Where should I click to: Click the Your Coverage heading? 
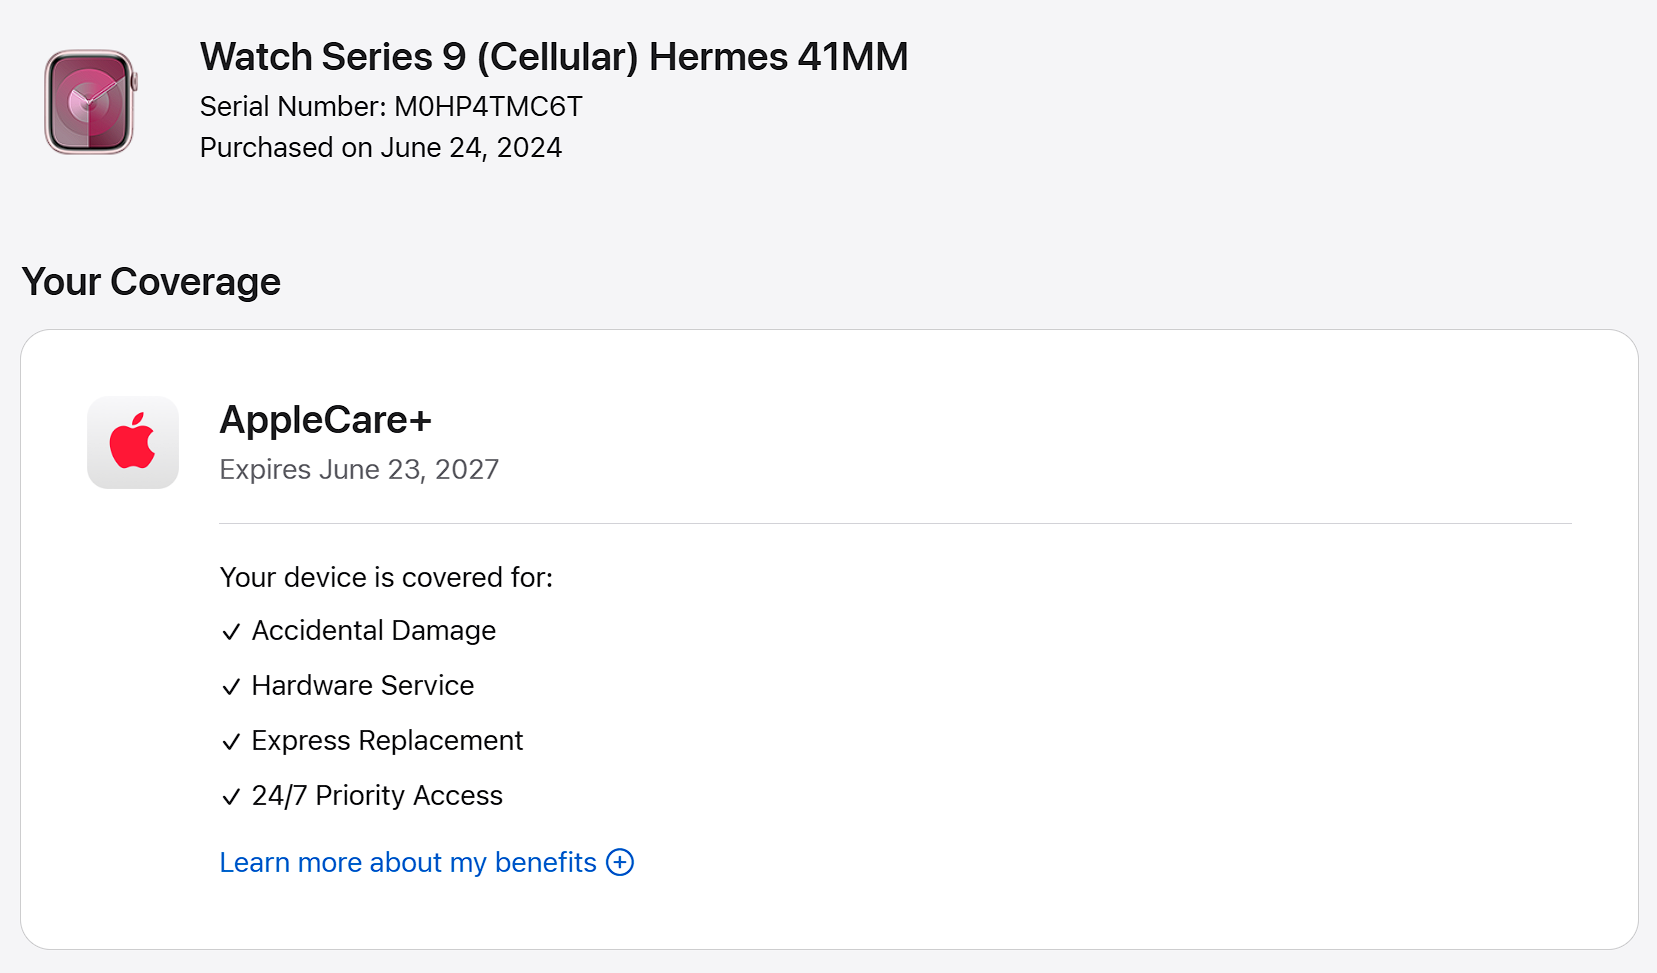[151, 282]
